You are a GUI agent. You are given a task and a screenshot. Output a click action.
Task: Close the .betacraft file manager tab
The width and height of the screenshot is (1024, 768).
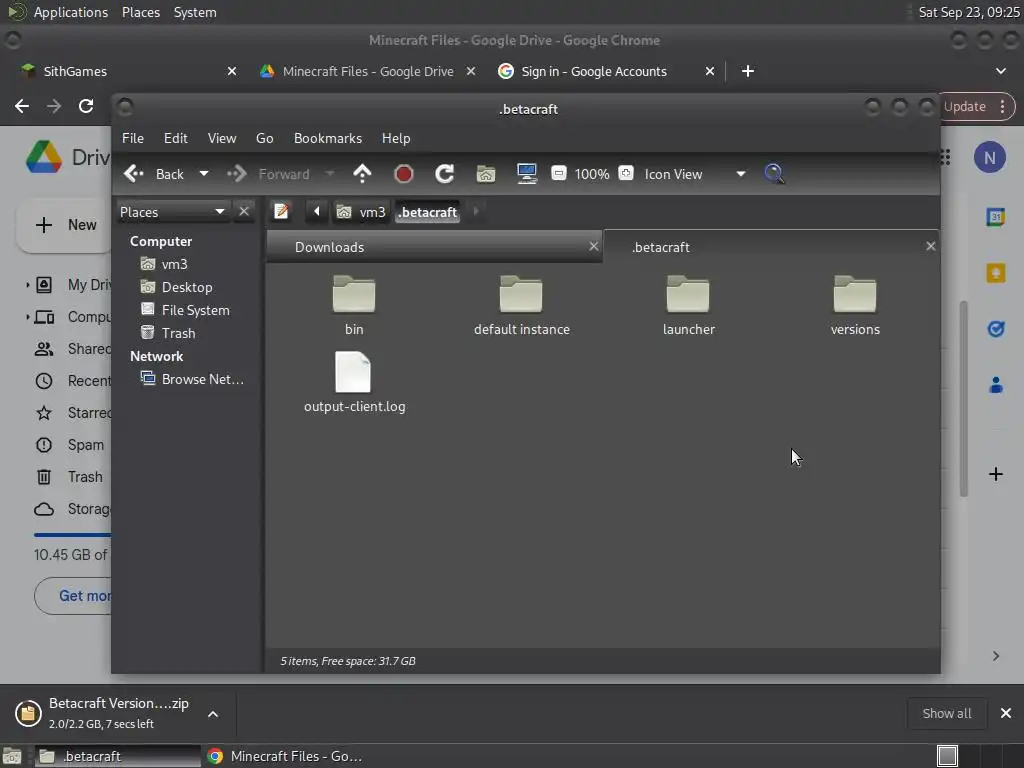coord(931,246)
